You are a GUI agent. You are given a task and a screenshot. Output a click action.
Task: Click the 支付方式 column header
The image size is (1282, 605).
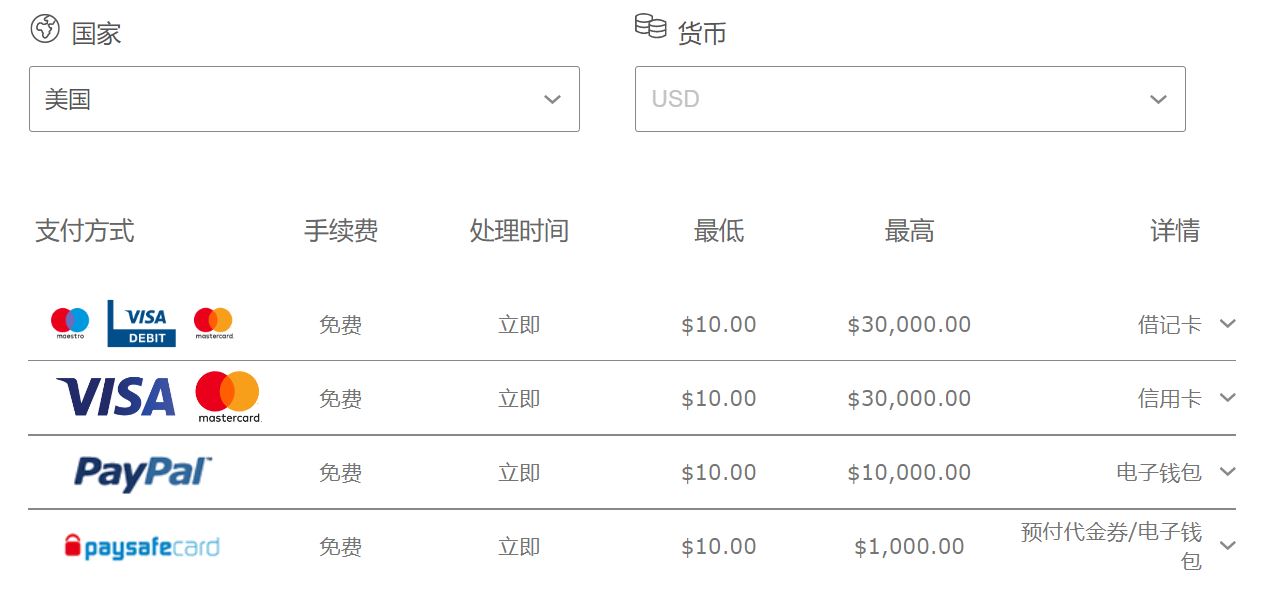[x=85, y=231]
